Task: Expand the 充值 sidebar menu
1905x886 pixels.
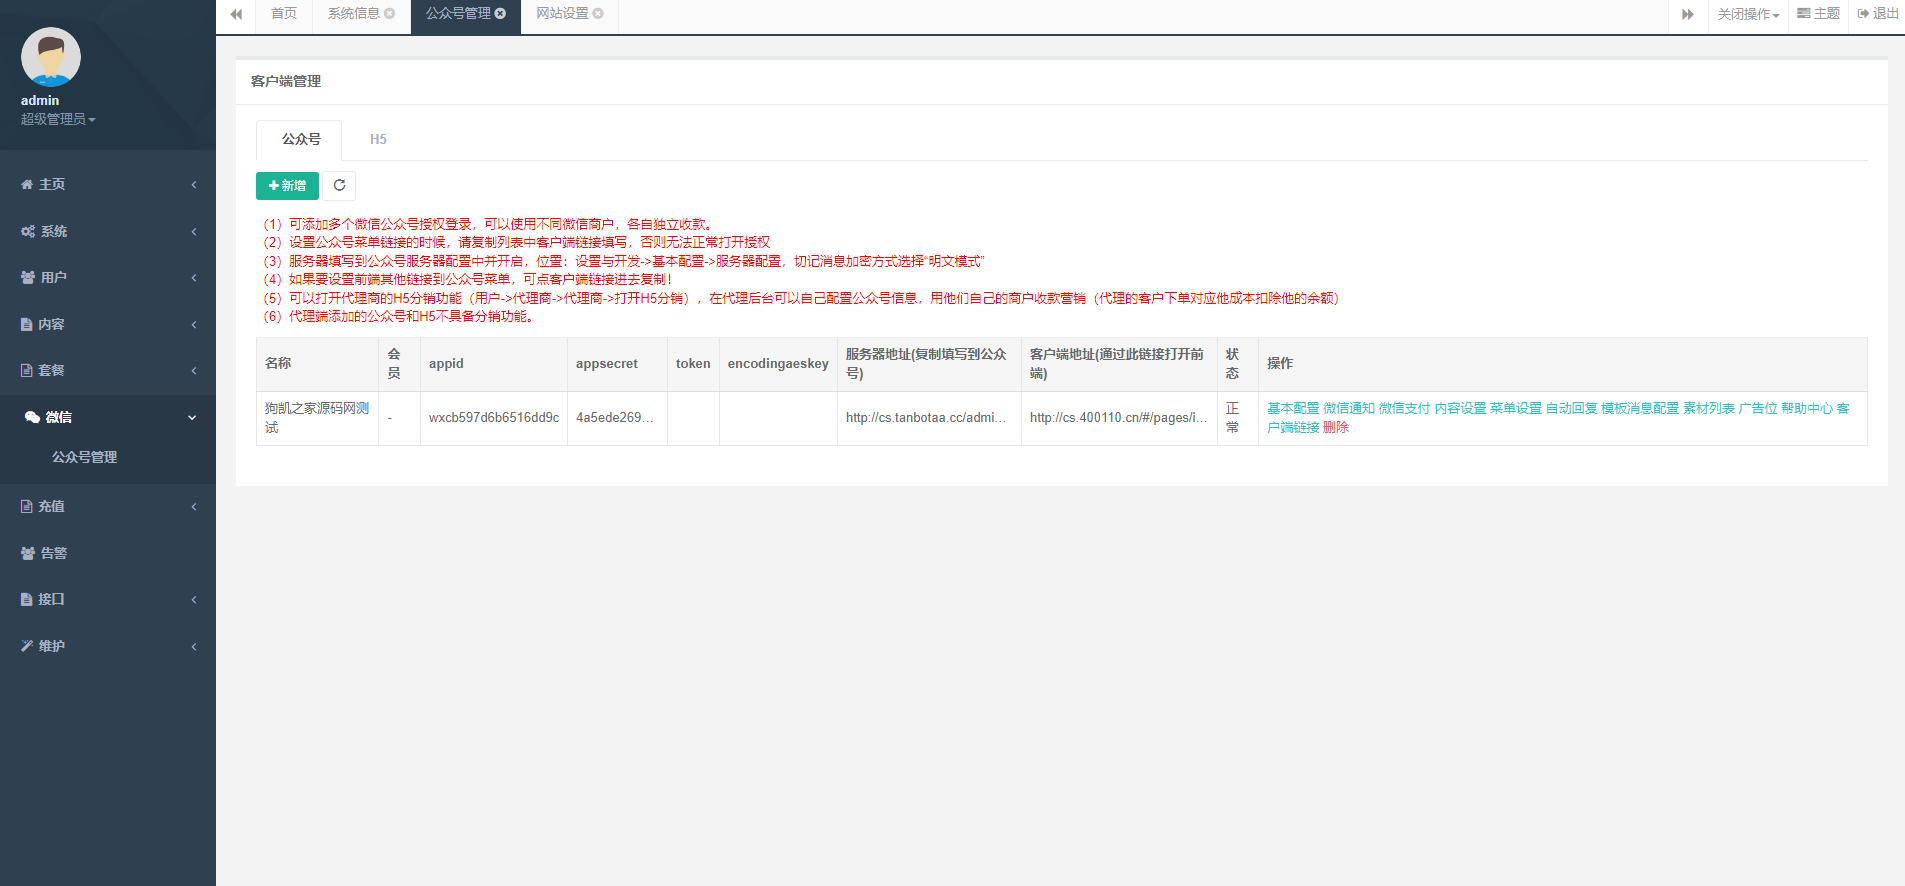Action: 108,506
